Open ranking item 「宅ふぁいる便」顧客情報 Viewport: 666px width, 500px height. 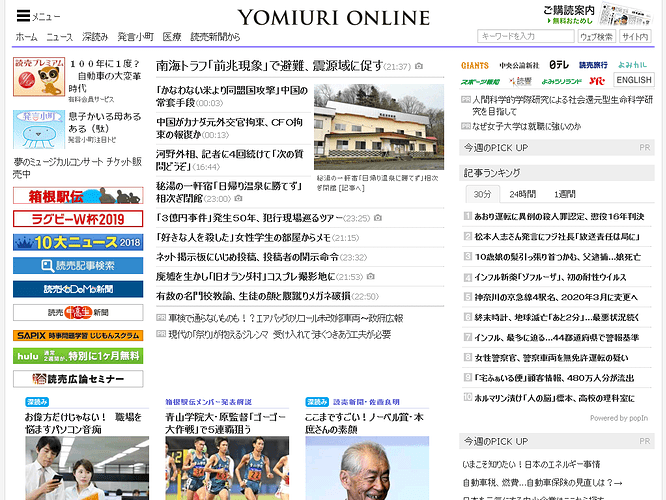click(554, 378)
